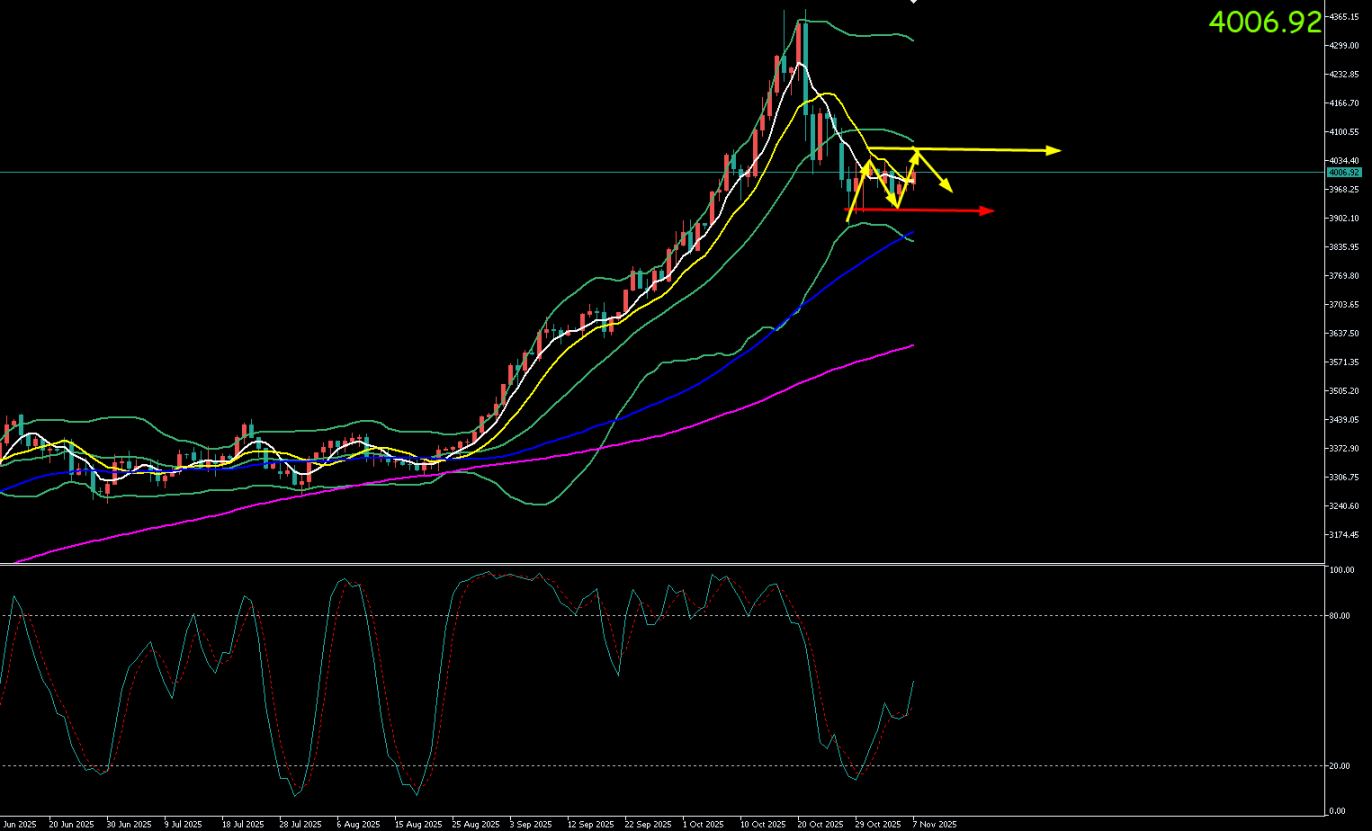
Task: Select the right end of magenta moving average
Action: point(912,346)
